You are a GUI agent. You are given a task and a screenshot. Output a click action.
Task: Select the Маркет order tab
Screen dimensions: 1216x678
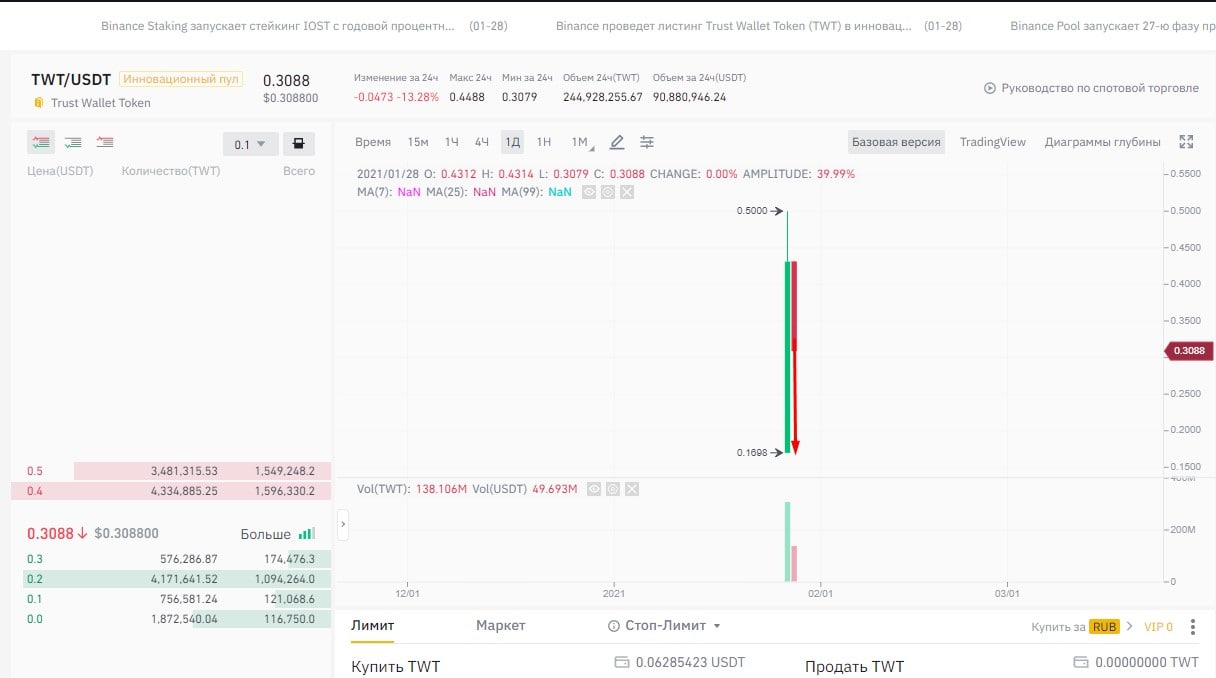tap(501, 626)
